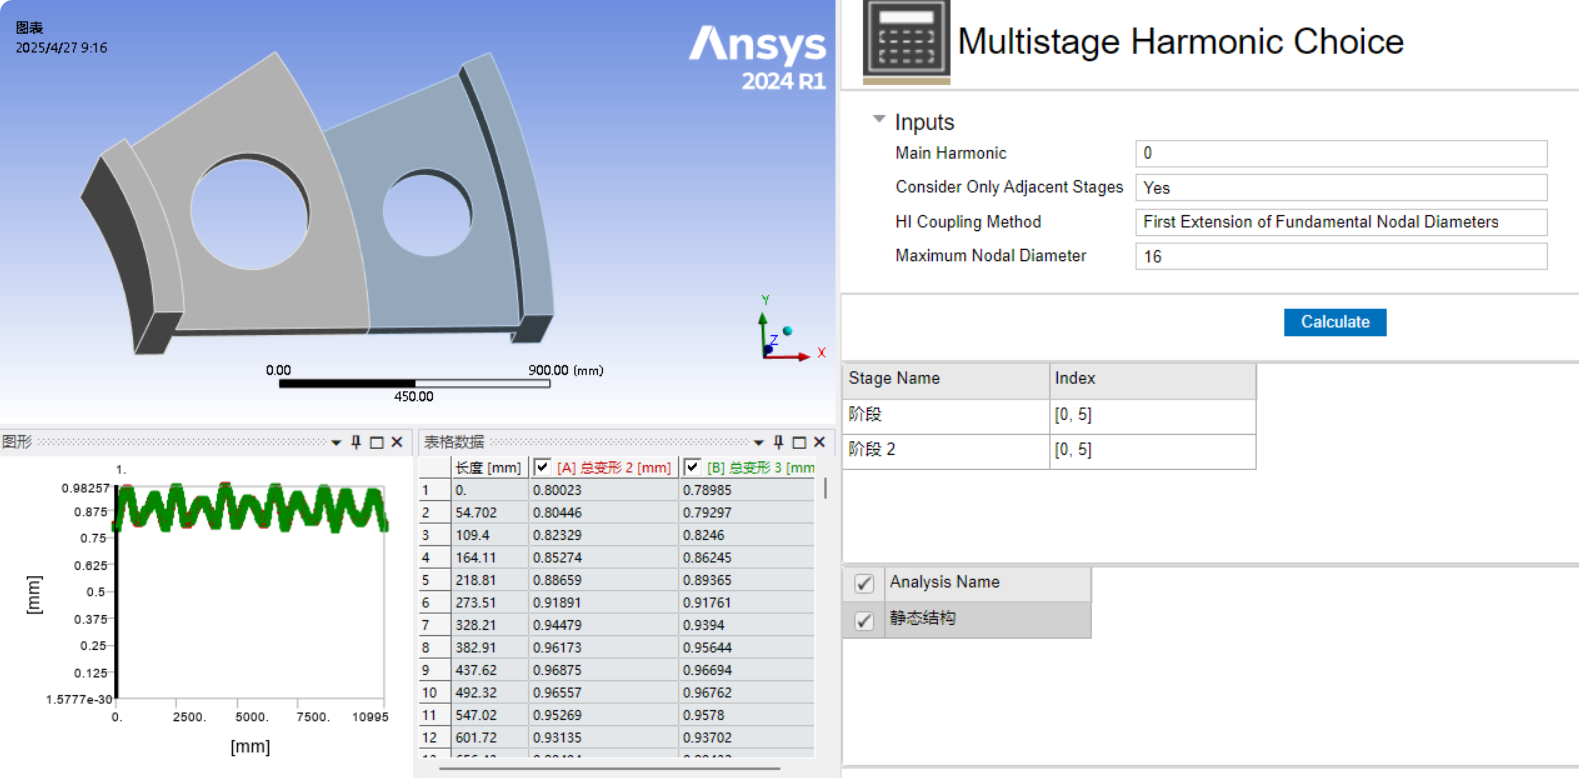Image resolution: width=1579 pixels, height=778 pixels.
Task: Click the cell with value 382.91
Action: pos(489,647)
